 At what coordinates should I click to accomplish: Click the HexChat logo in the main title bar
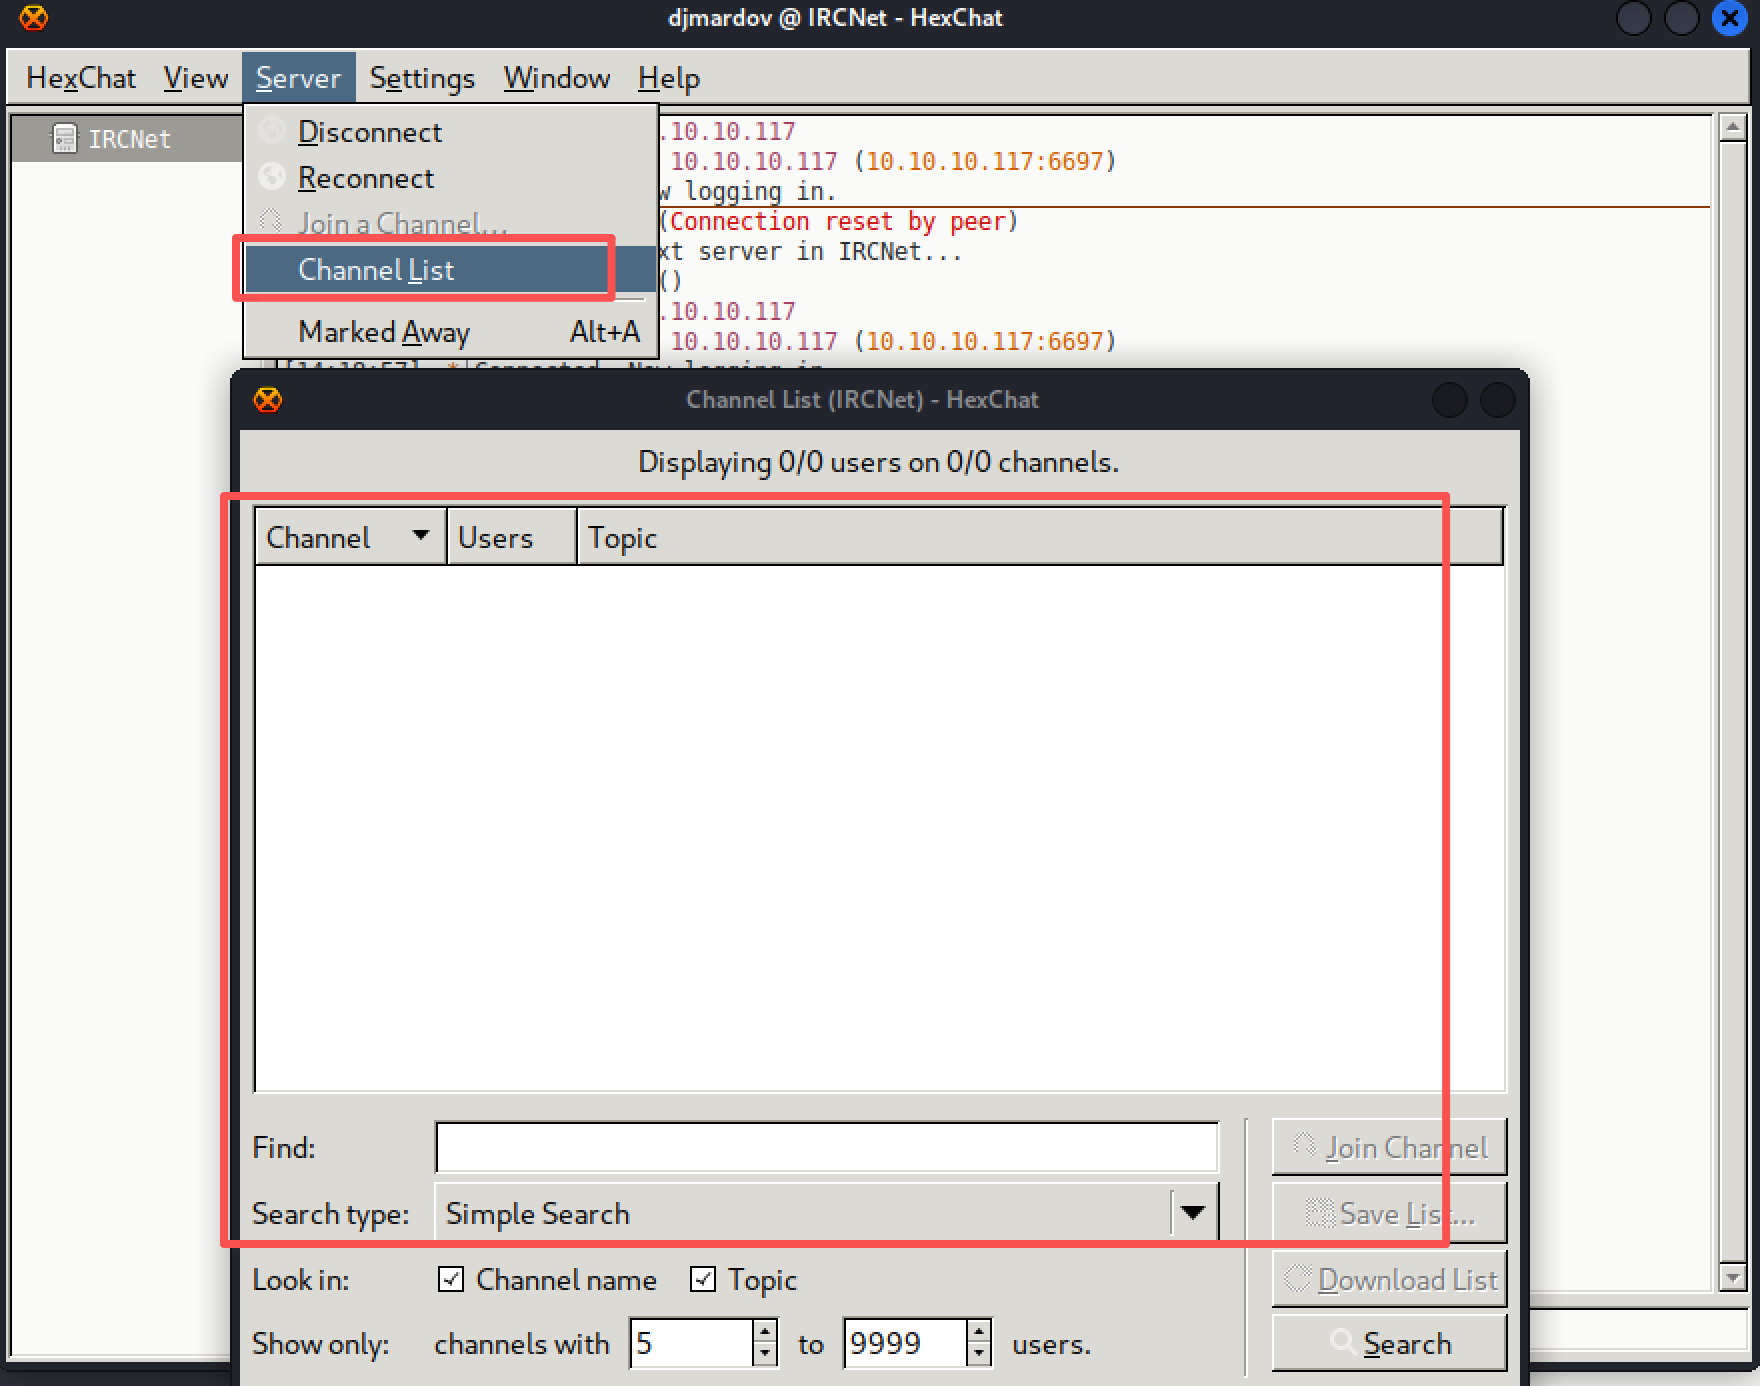[x=34, y=18]
